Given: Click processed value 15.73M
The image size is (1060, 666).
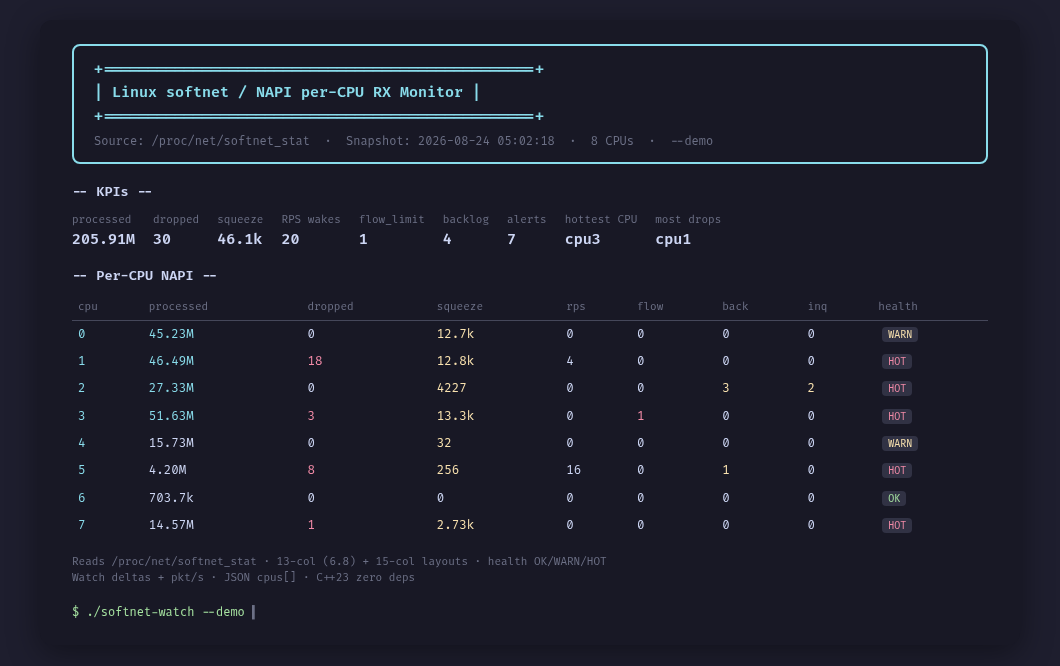Looking at the screenshot, I should 171,442.
